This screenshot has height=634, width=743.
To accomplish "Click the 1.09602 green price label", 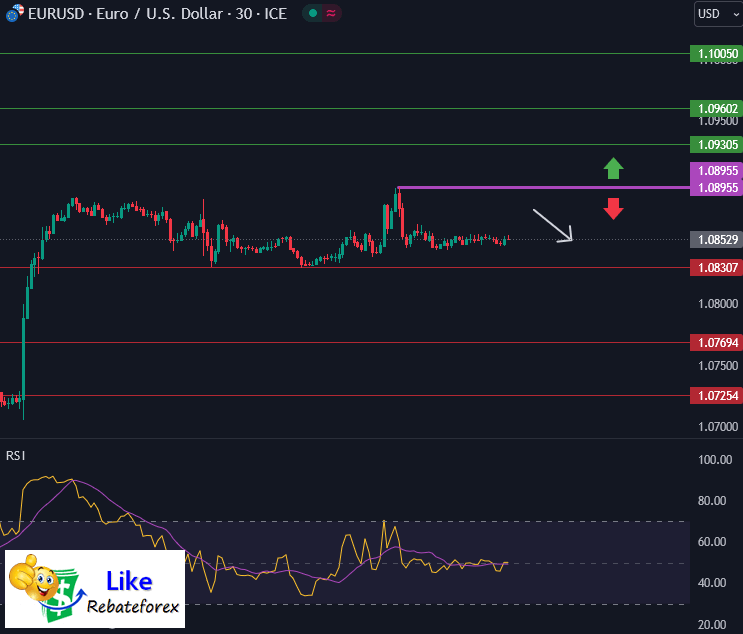I will click(715, 108).
